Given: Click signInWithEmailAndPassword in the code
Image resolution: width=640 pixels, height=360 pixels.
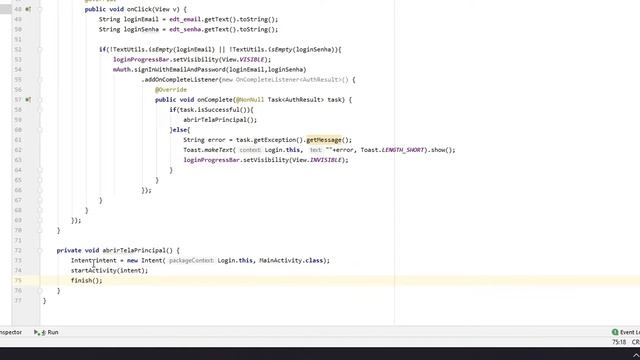Looking at the screenshot, I should click(180, 70).
